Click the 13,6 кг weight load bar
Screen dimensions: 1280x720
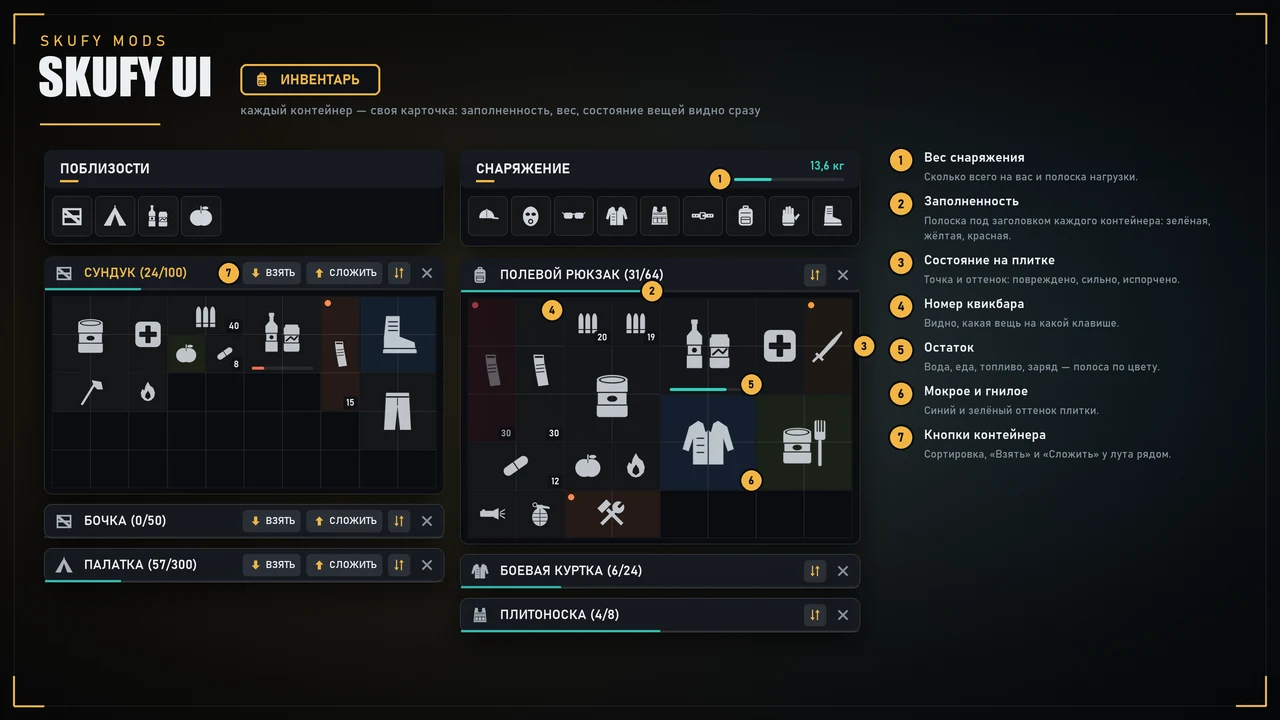(789, 179)
